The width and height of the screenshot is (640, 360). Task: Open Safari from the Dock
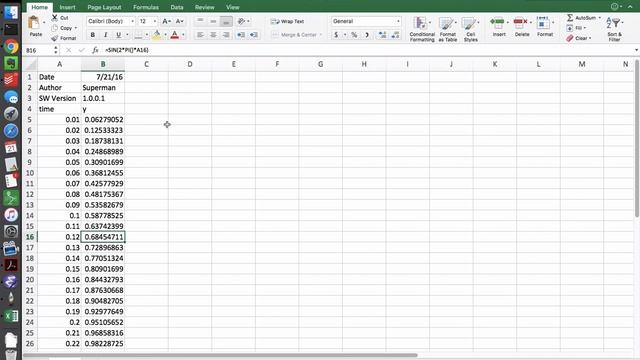11,131
